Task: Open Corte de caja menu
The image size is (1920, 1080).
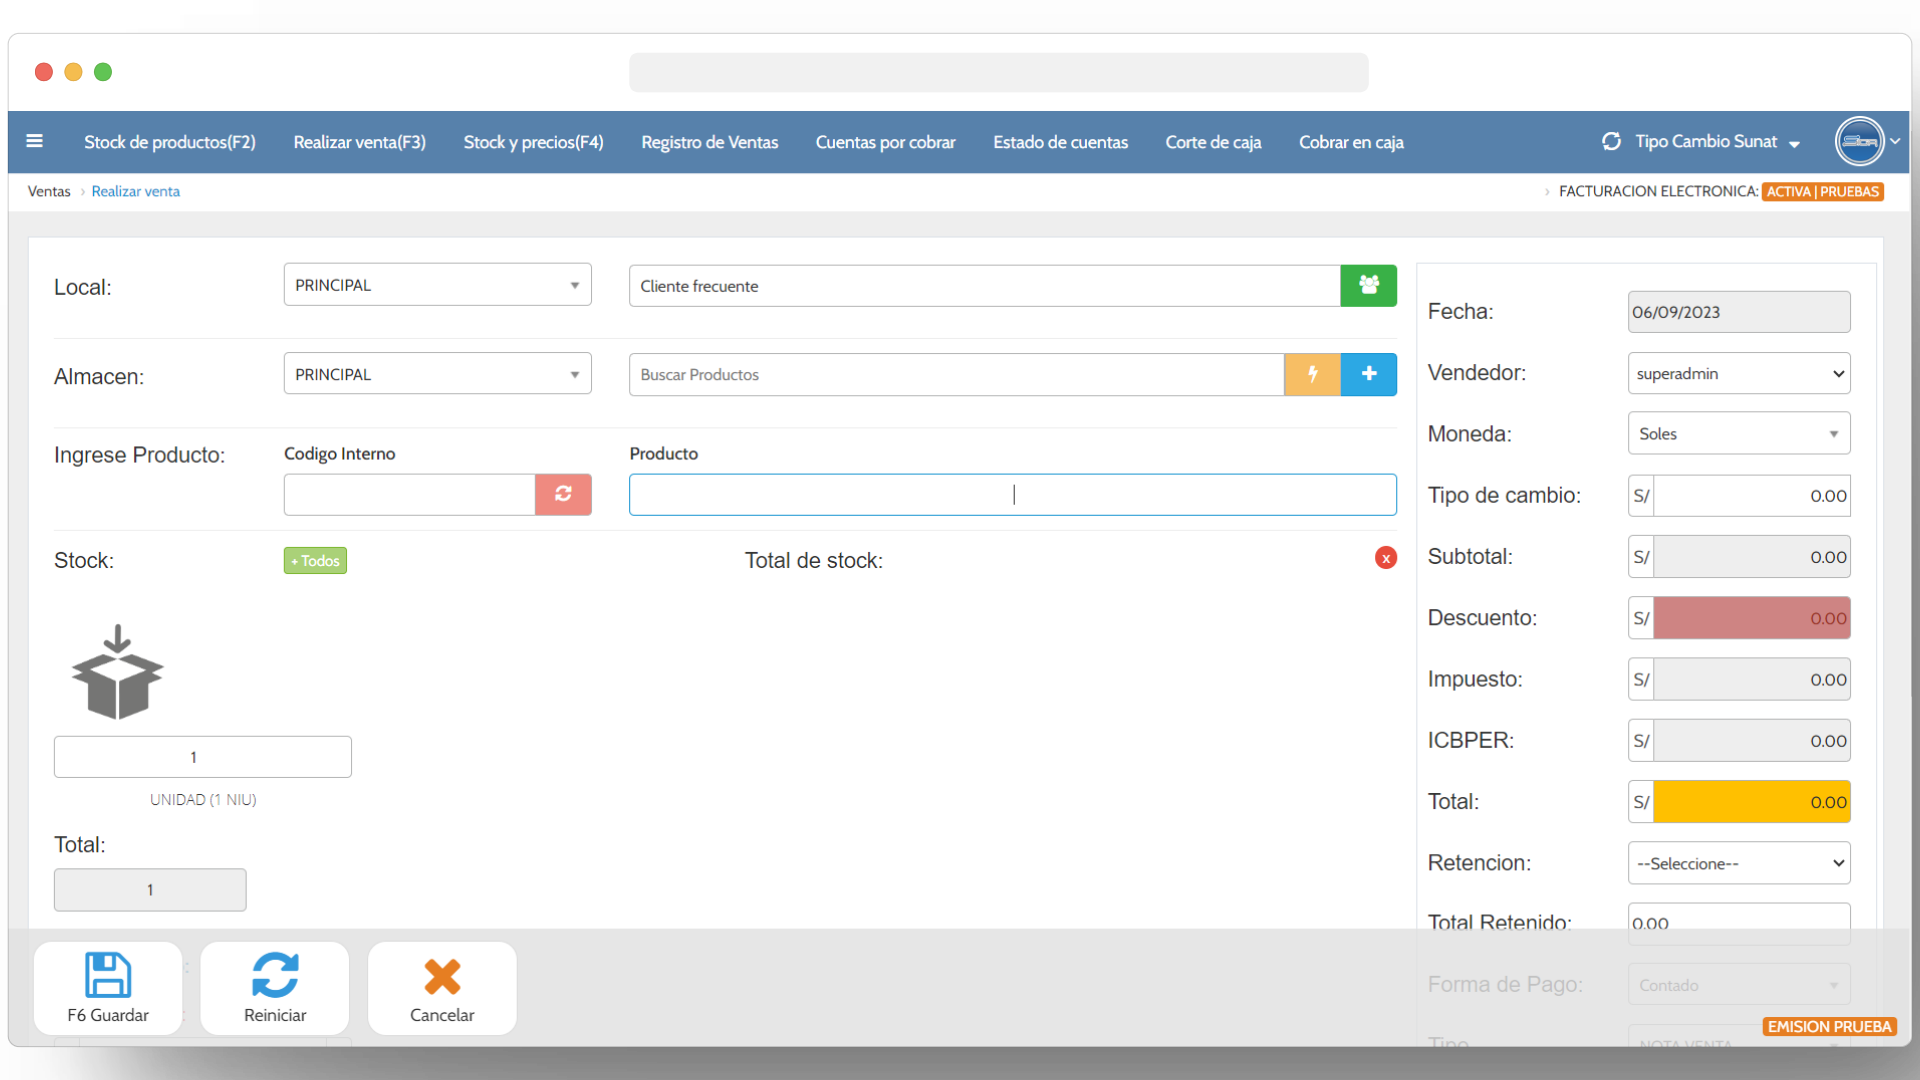Action: [1213, 142]
